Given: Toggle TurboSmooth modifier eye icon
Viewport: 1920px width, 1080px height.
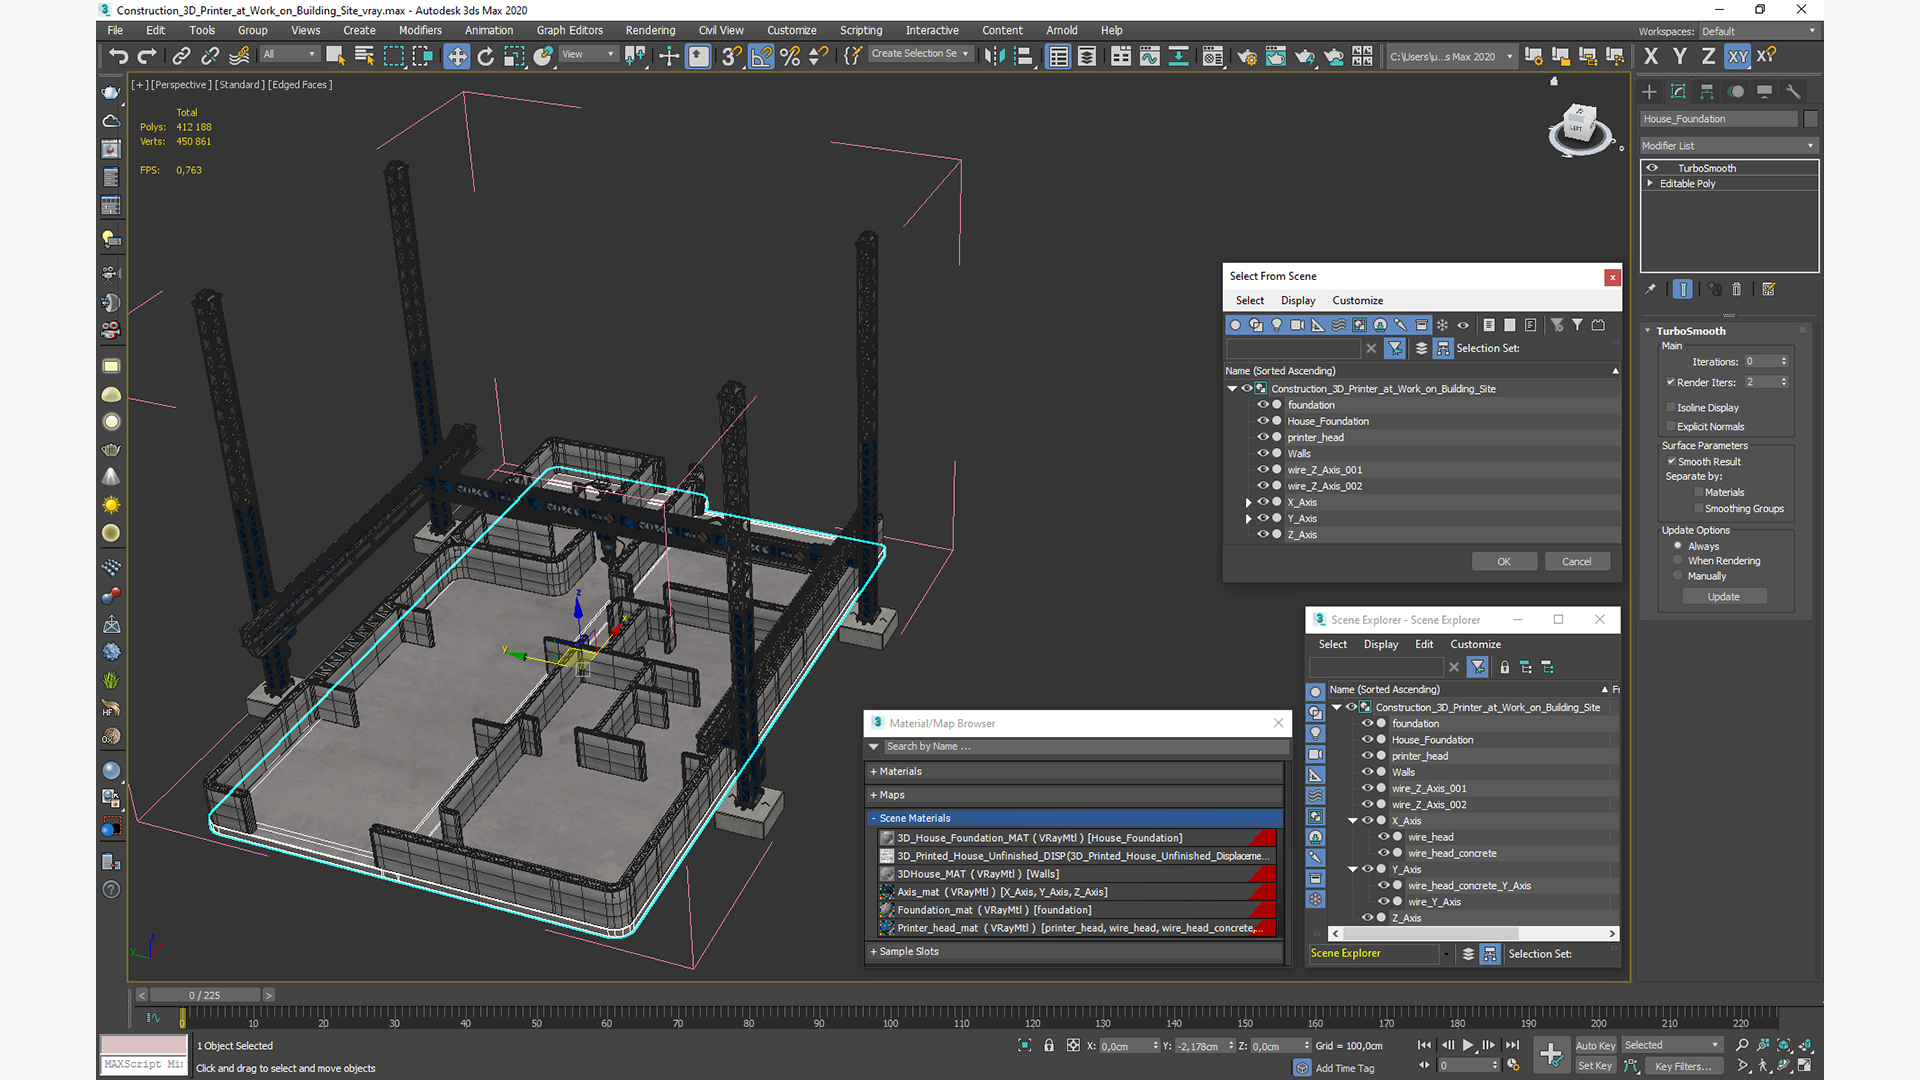Looking at the screenshot, I should point(1652,168).
